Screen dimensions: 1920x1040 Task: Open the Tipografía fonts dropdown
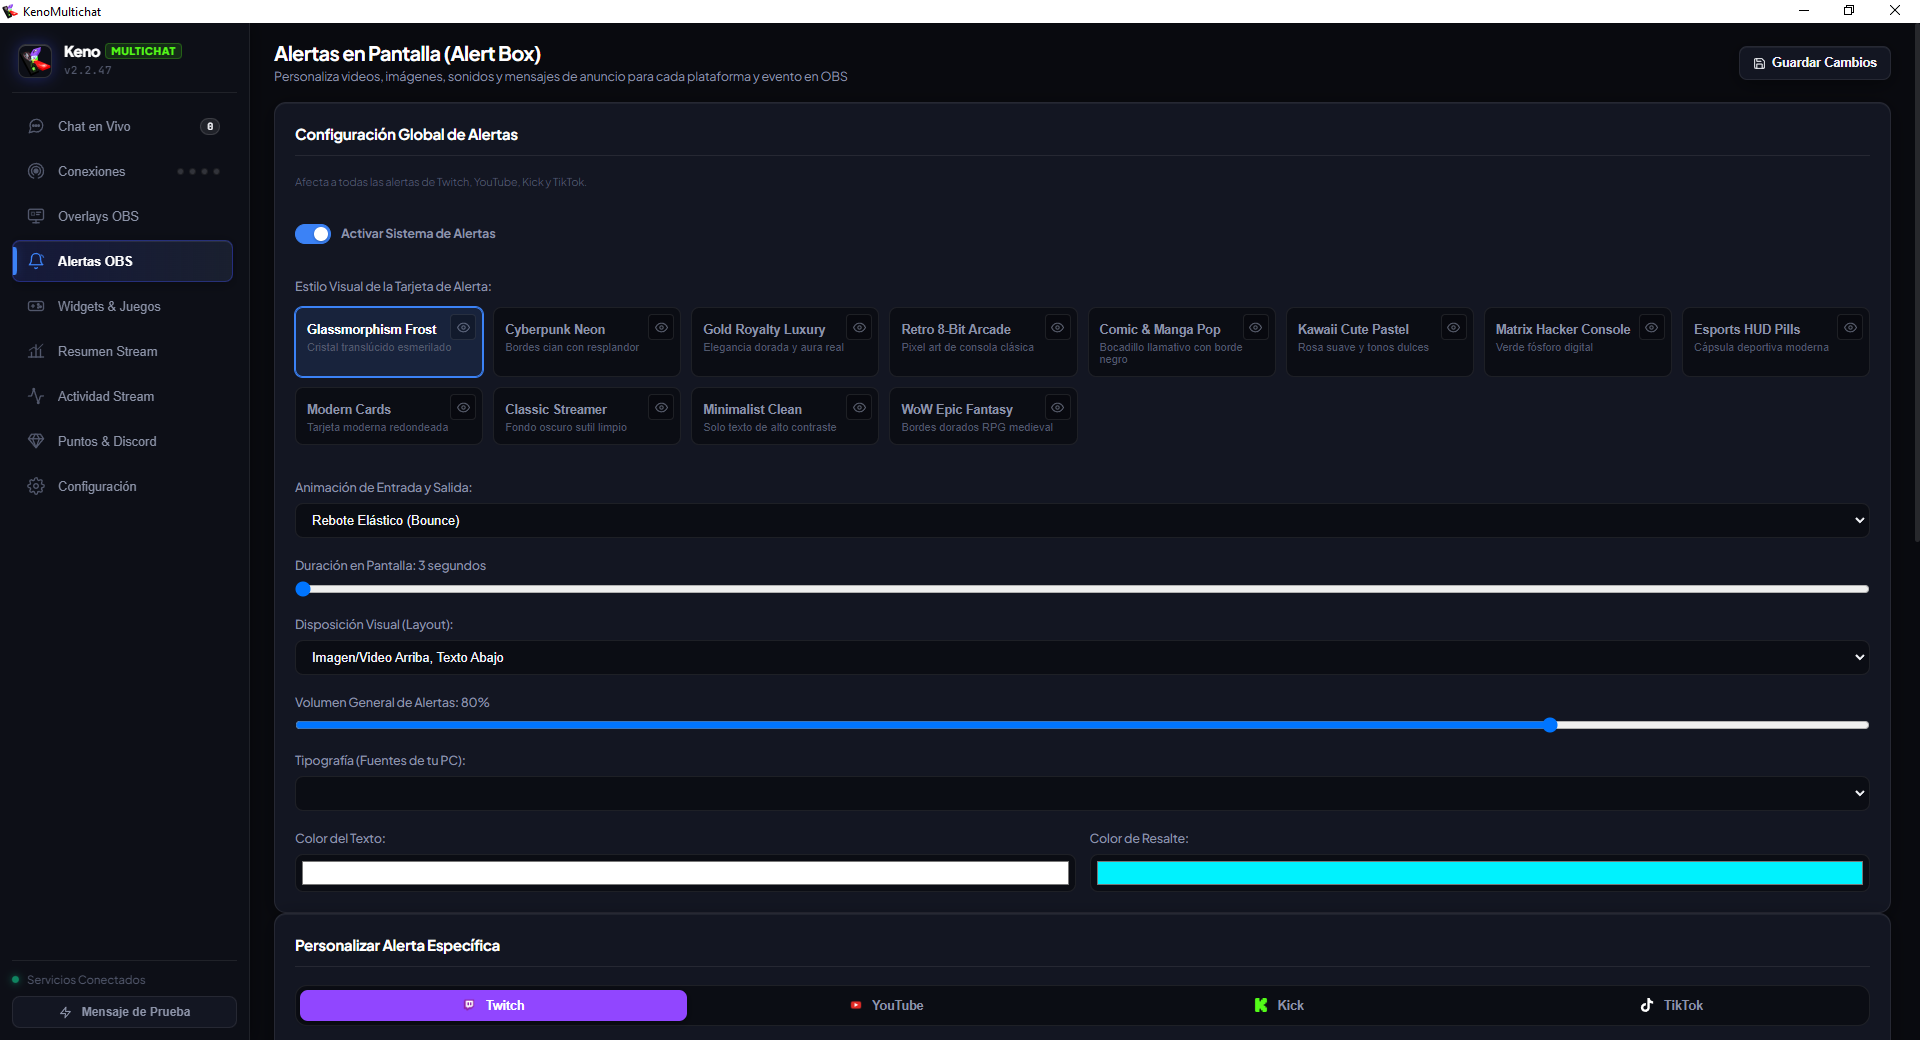point(1082,793)
